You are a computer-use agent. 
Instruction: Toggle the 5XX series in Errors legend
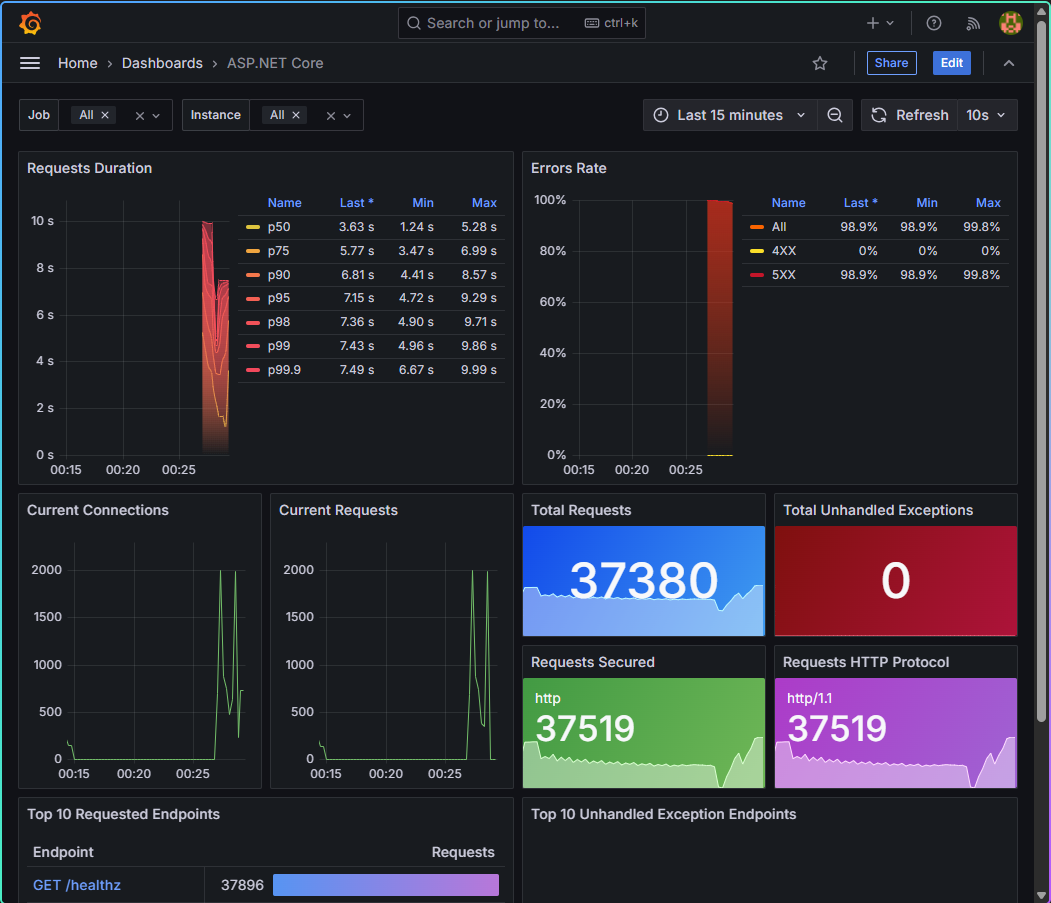pos(784,275)
